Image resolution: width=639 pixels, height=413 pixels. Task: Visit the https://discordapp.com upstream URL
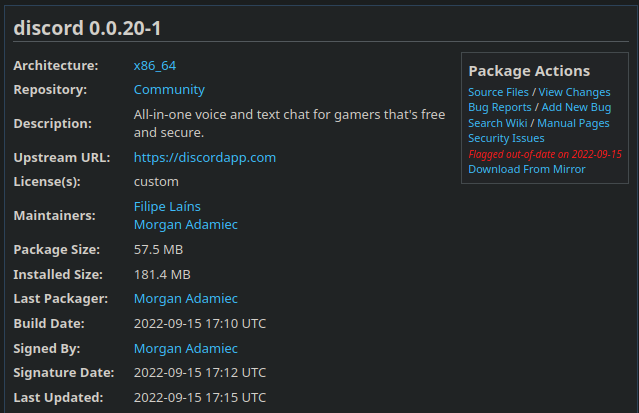click(x=205, y=157)
